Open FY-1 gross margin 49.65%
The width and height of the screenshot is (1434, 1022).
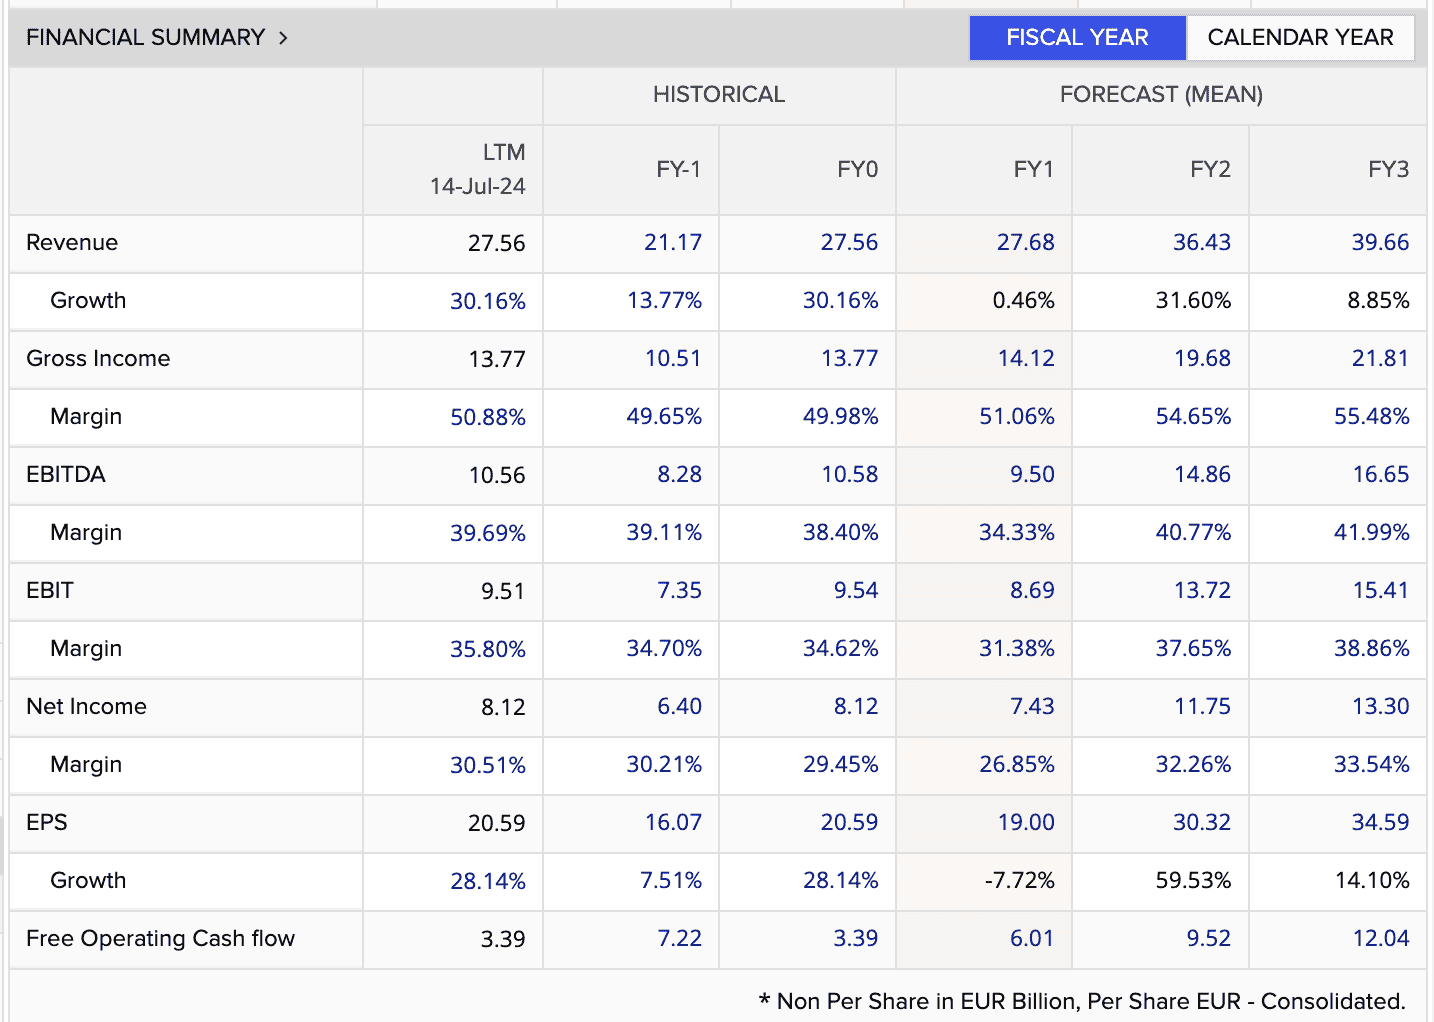click(x=664, y=417)
